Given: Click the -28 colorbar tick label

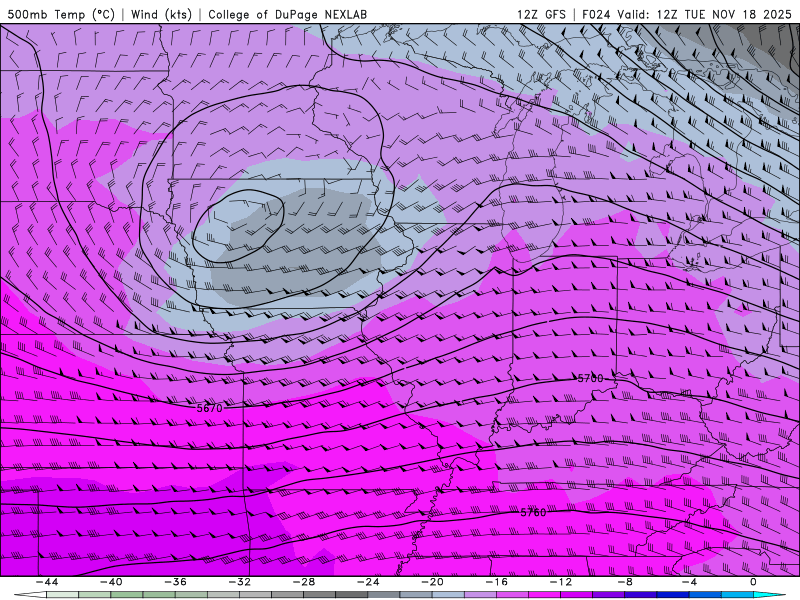Looking at the screenshot, I should click(304, 582).
